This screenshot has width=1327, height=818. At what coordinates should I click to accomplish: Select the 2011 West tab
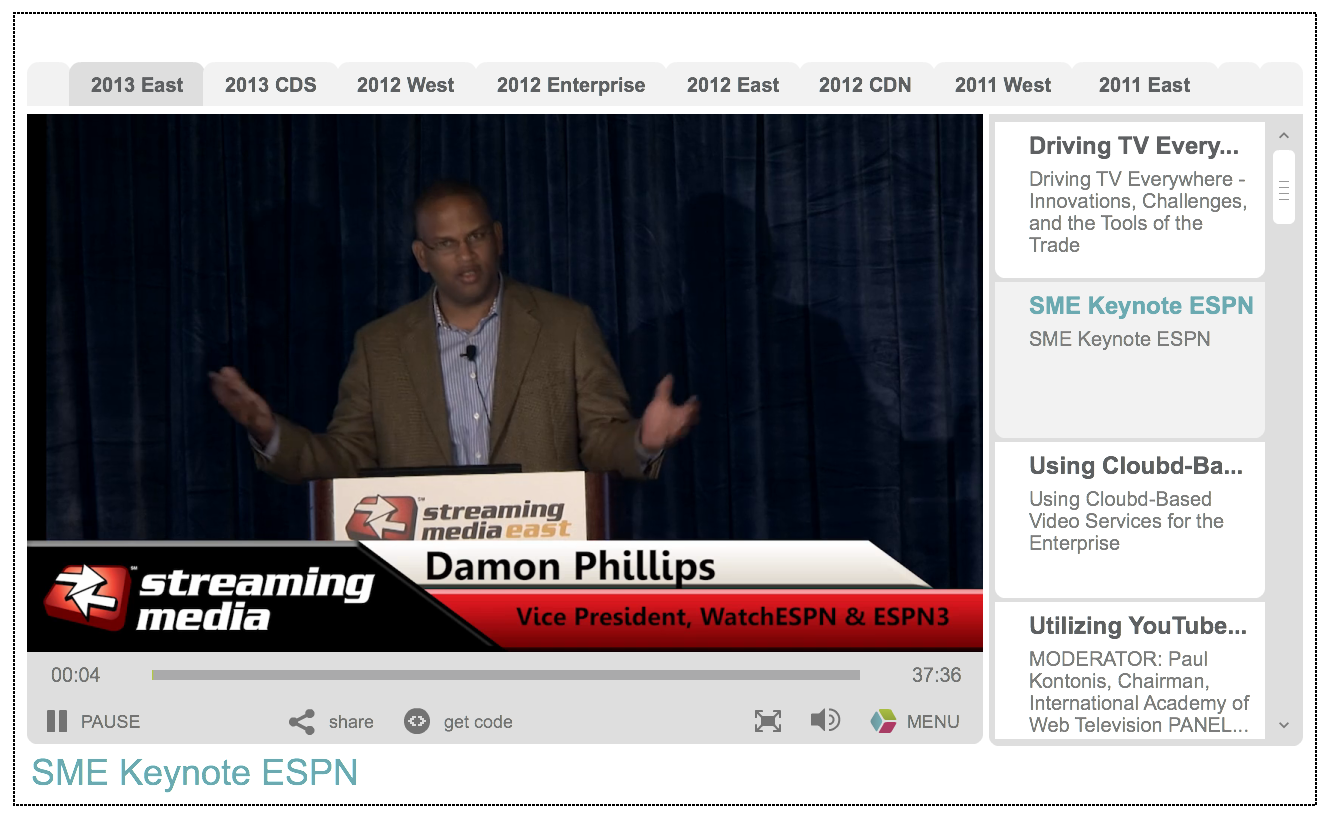click(x=1003, y=85)
